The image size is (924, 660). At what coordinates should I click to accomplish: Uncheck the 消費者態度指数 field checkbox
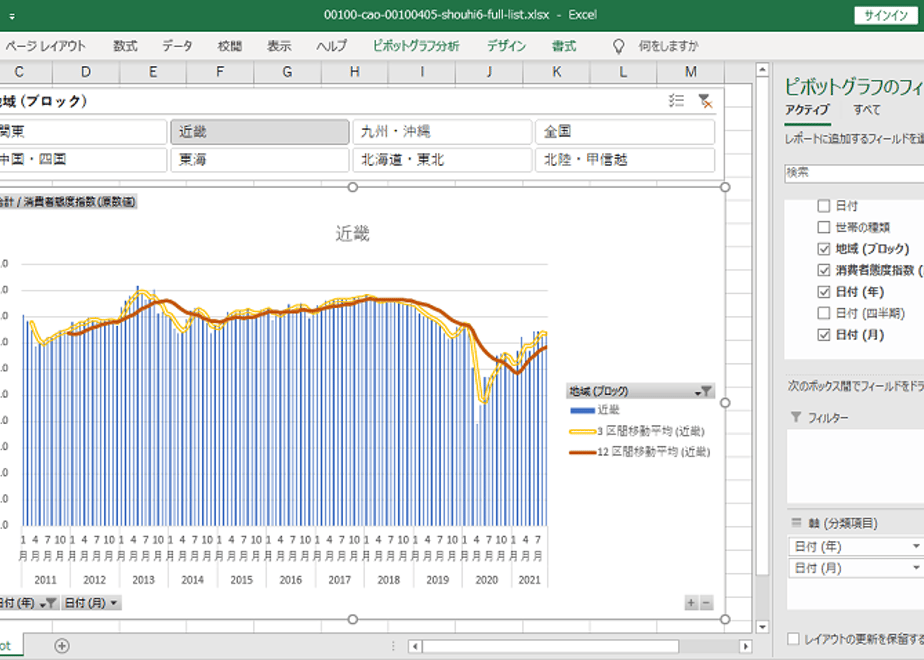coord(824,270)
